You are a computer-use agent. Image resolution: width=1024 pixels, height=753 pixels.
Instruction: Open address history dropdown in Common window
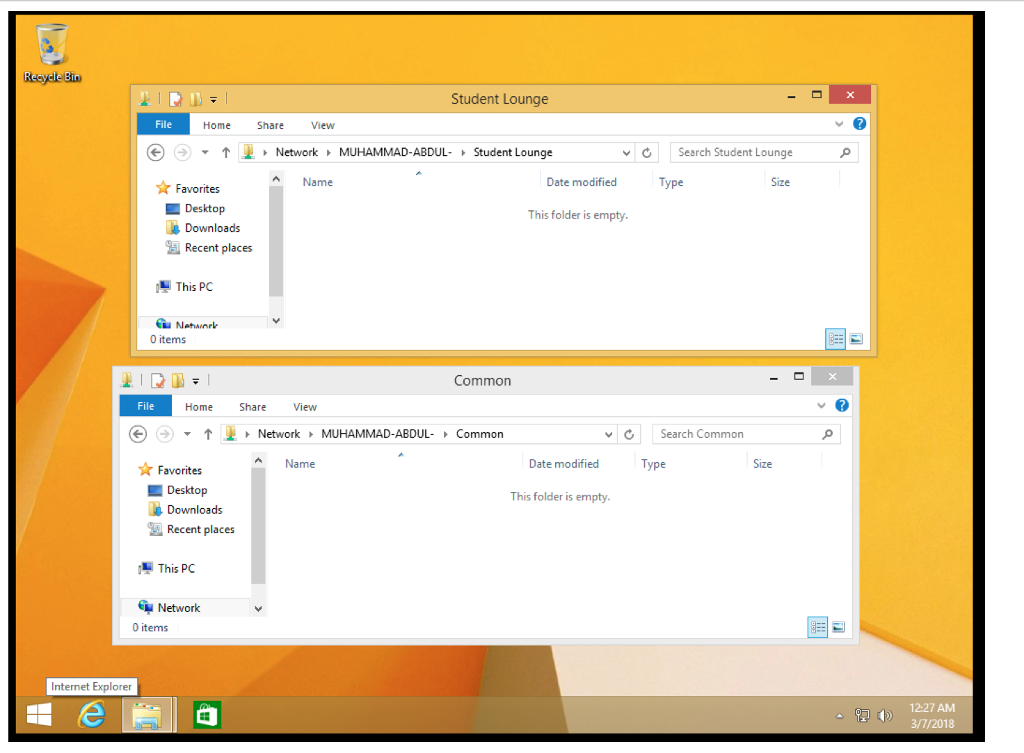pos(609,434)
